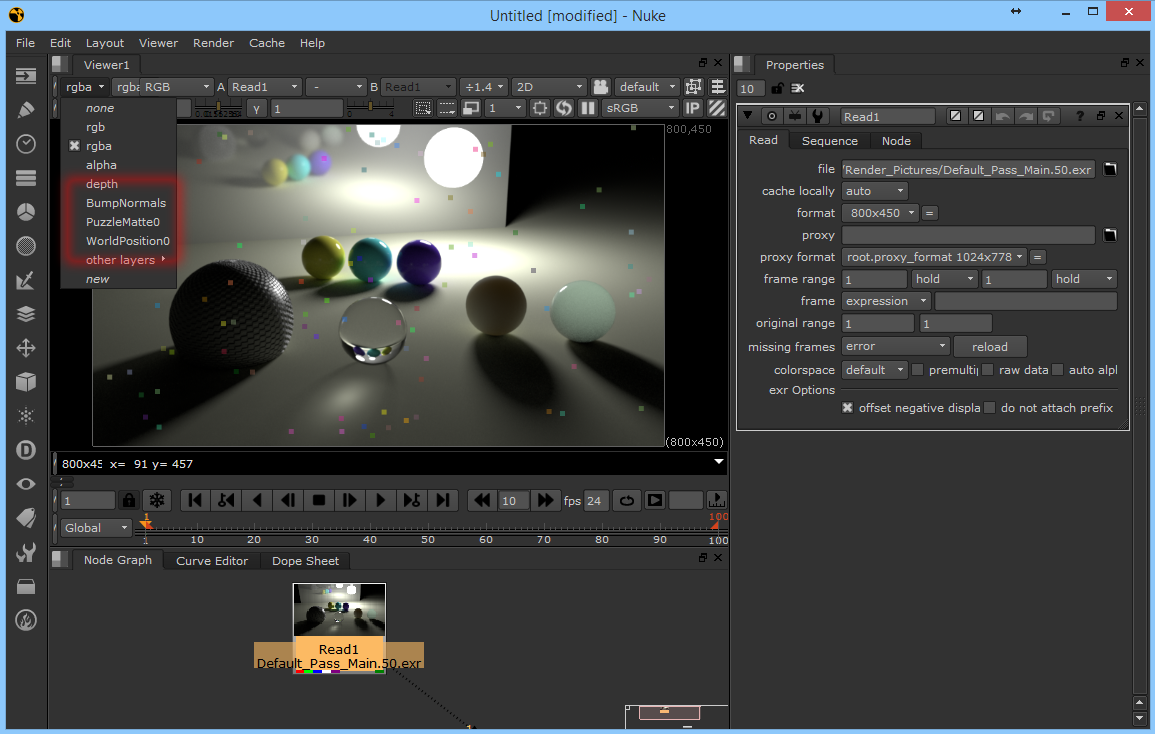Toggle the clipping warning striped button

717,108
